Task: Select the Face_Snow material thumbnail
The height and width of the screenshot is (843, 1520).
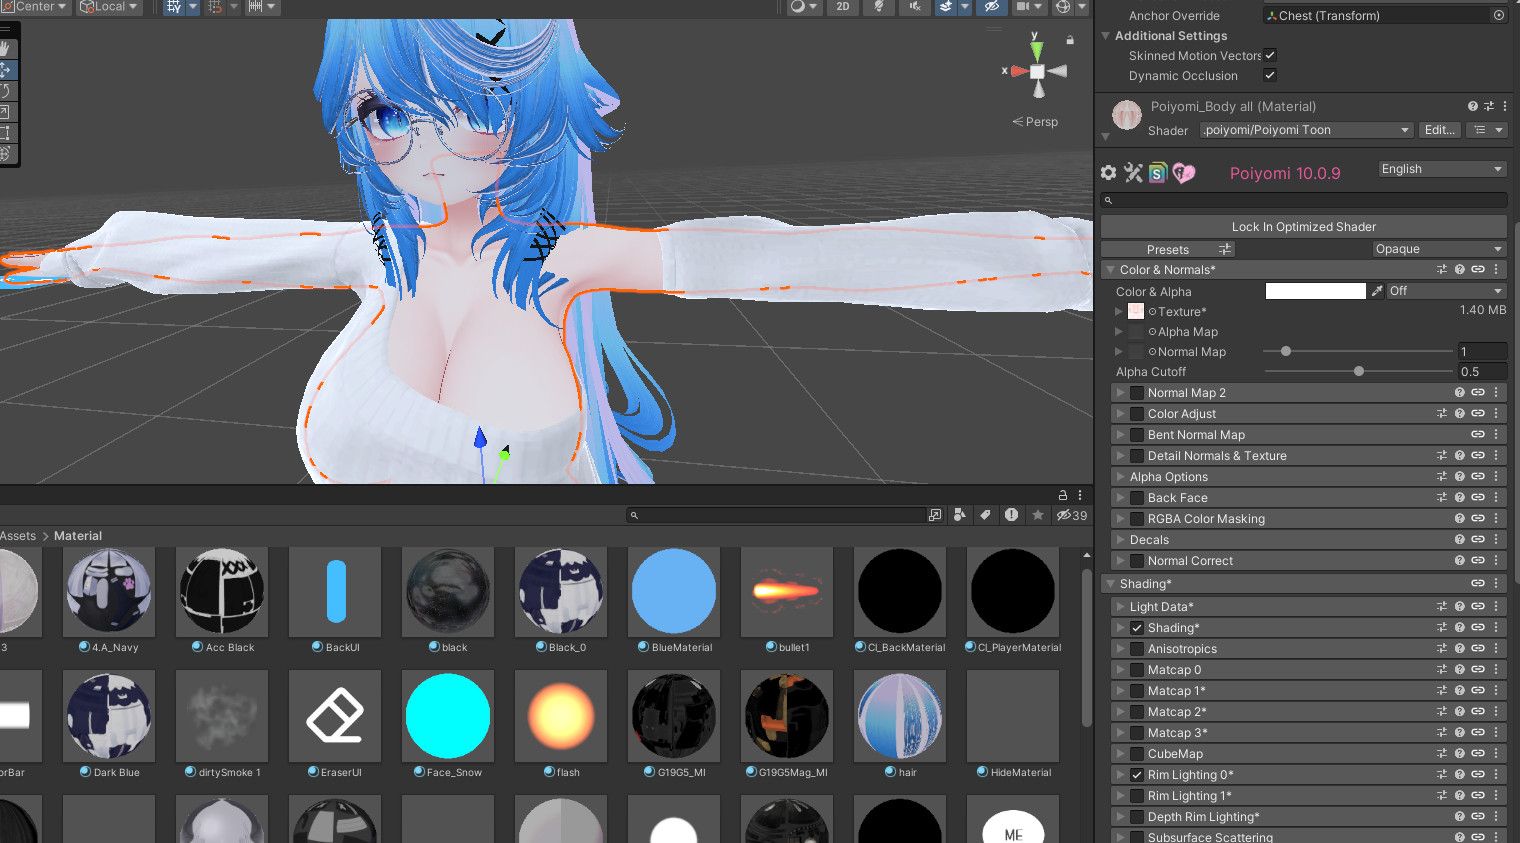Action: click(x=448, y=716)
